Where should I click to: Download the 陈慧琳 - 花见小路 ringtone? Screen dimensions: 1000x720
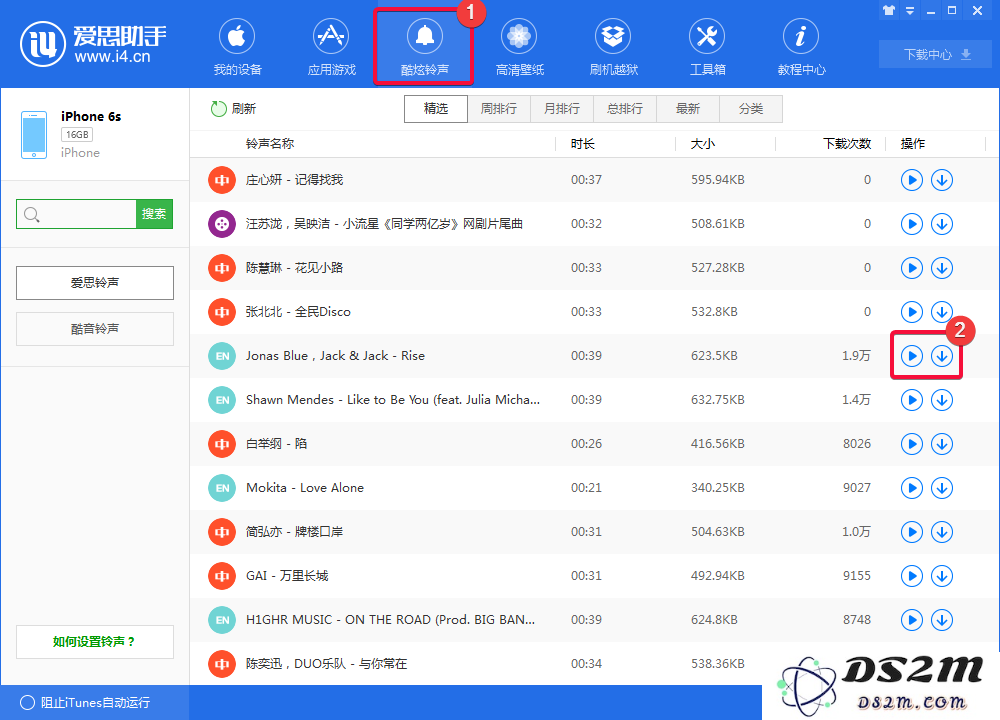[942, 268]
